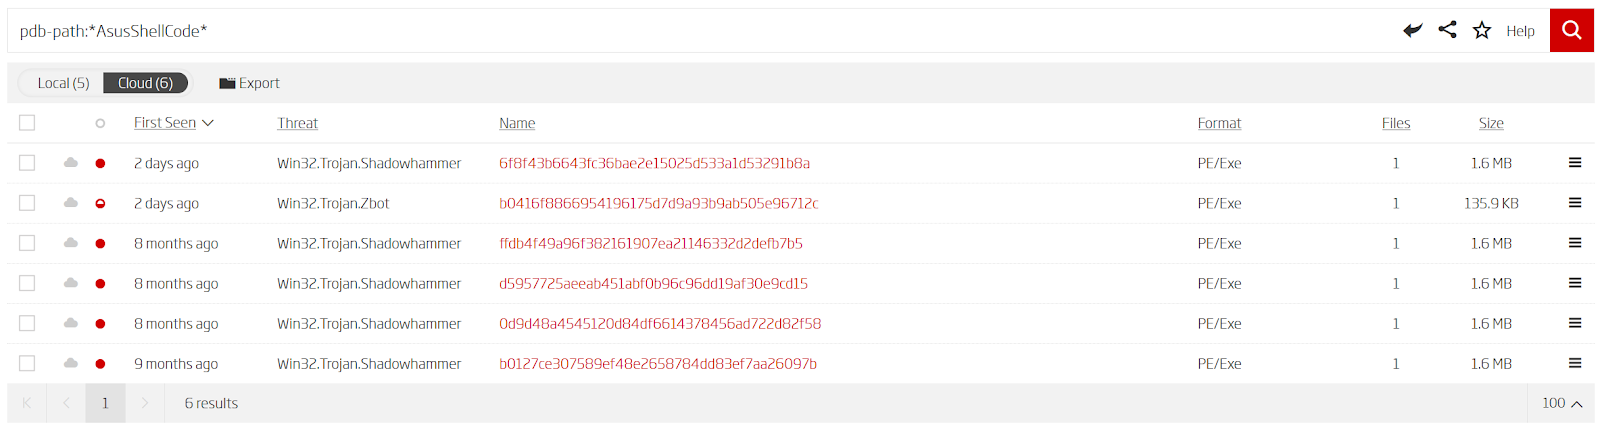Open the 100 results-per-page dropdown
The width and height of the screenshot is (1600, 430).
[x=1562, y=403]
